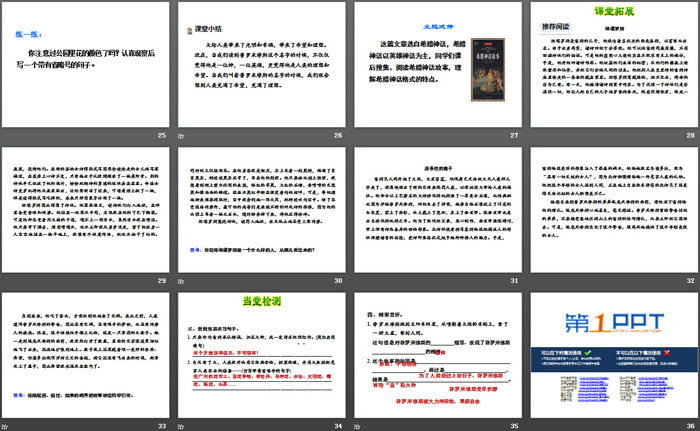Click the slide number 27 label
The image size is (700, 431).
coord(514,135)
